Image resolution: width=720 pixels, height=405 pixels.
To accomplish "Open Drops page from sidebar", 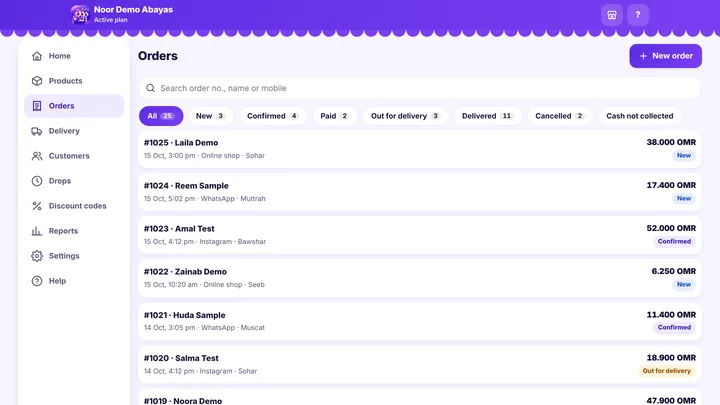I will tap(74, 181).
